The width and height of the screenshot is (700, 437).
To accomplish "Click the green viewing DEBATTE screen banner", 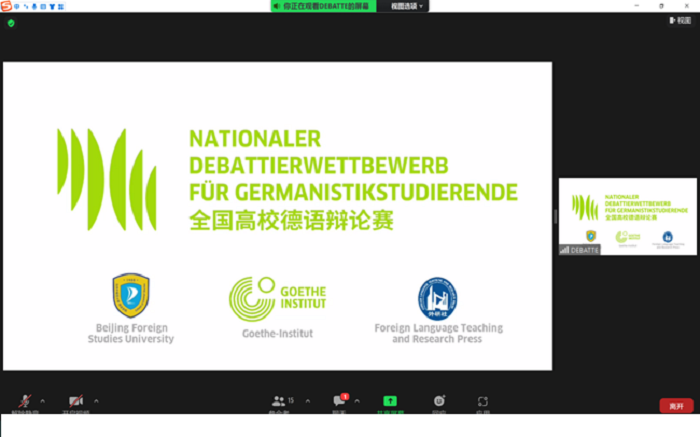I will [325, 6].
